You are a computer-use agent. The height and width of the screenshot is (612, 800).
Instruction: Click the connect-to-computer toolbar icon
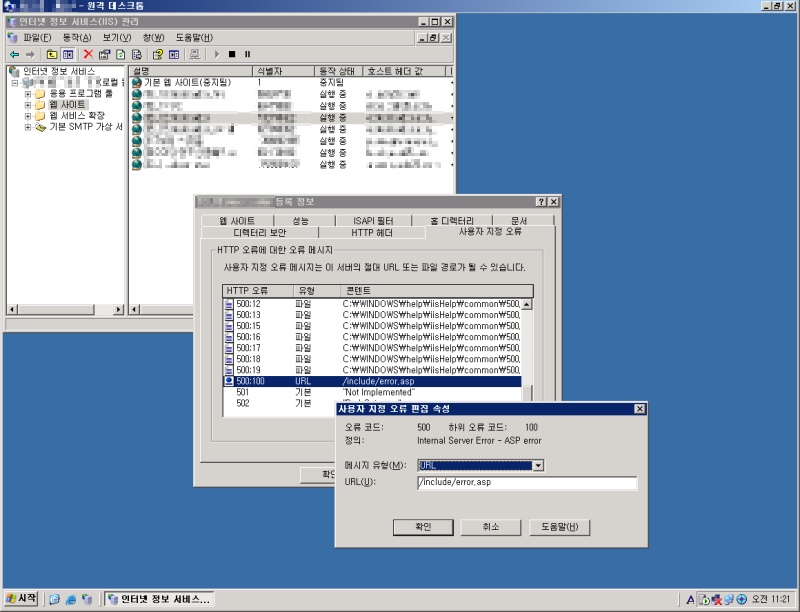194,54
